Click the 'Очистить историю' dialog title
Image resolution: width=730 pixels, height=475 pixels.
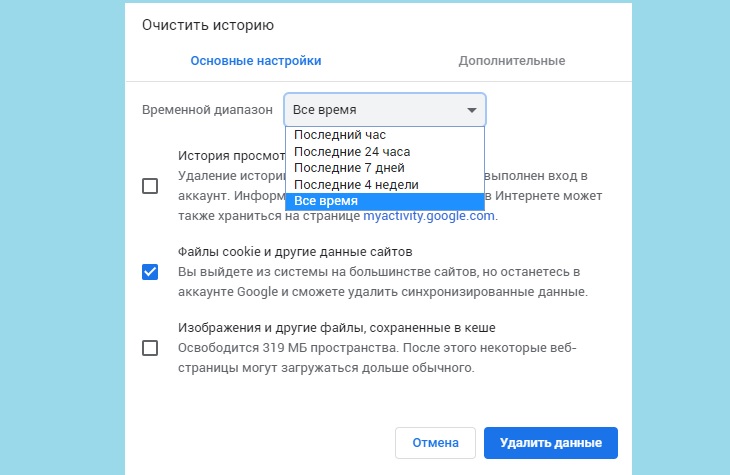coord(208,24)
